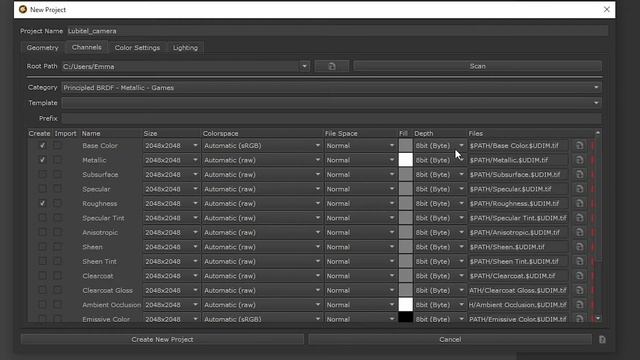The height and width of the screenshot is (360, 640).
Task: Open the Colorspace dropdown for Metallic
Action: coord(262,160)
